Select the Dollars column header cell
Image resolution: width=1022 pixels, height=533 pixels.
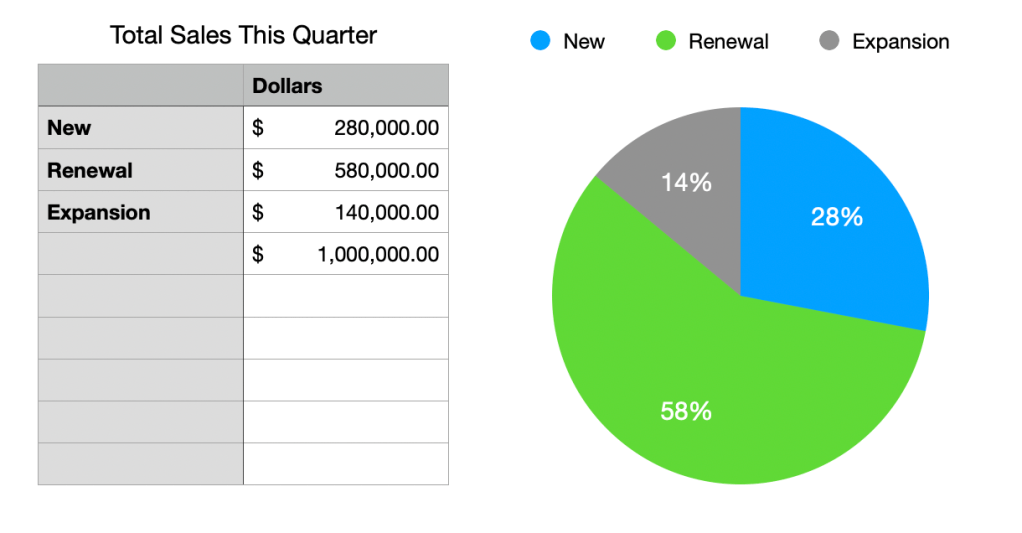[346, 86]
